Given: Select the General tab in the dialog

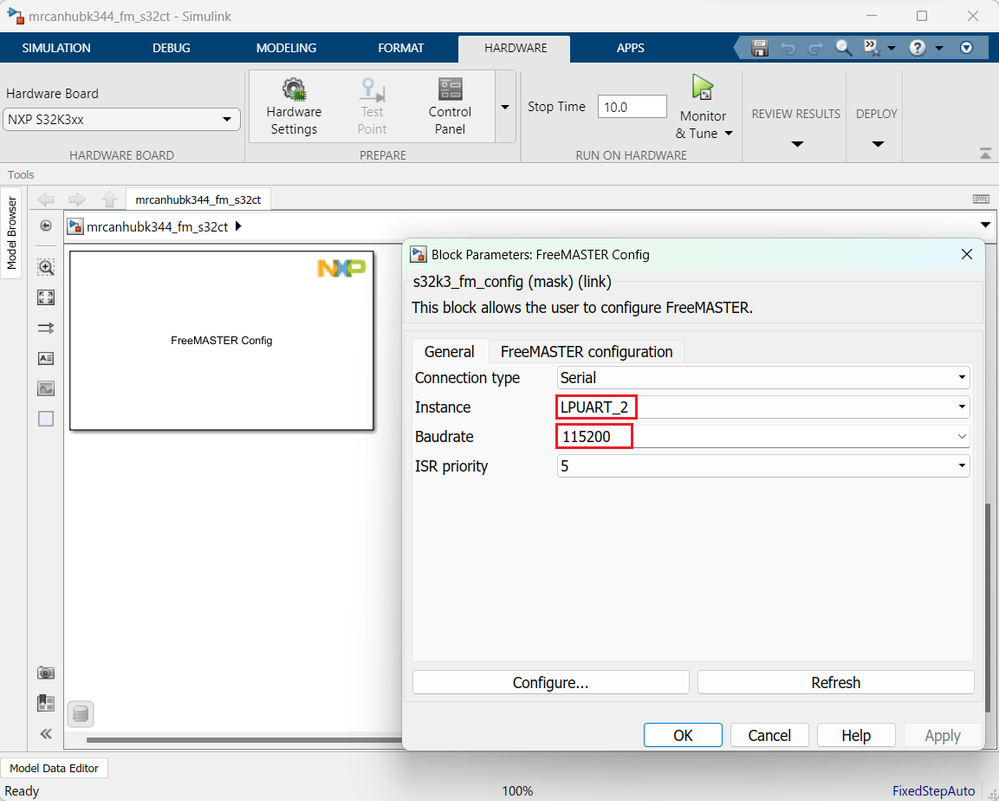Looking at the screenshot, I should (449, 352).
